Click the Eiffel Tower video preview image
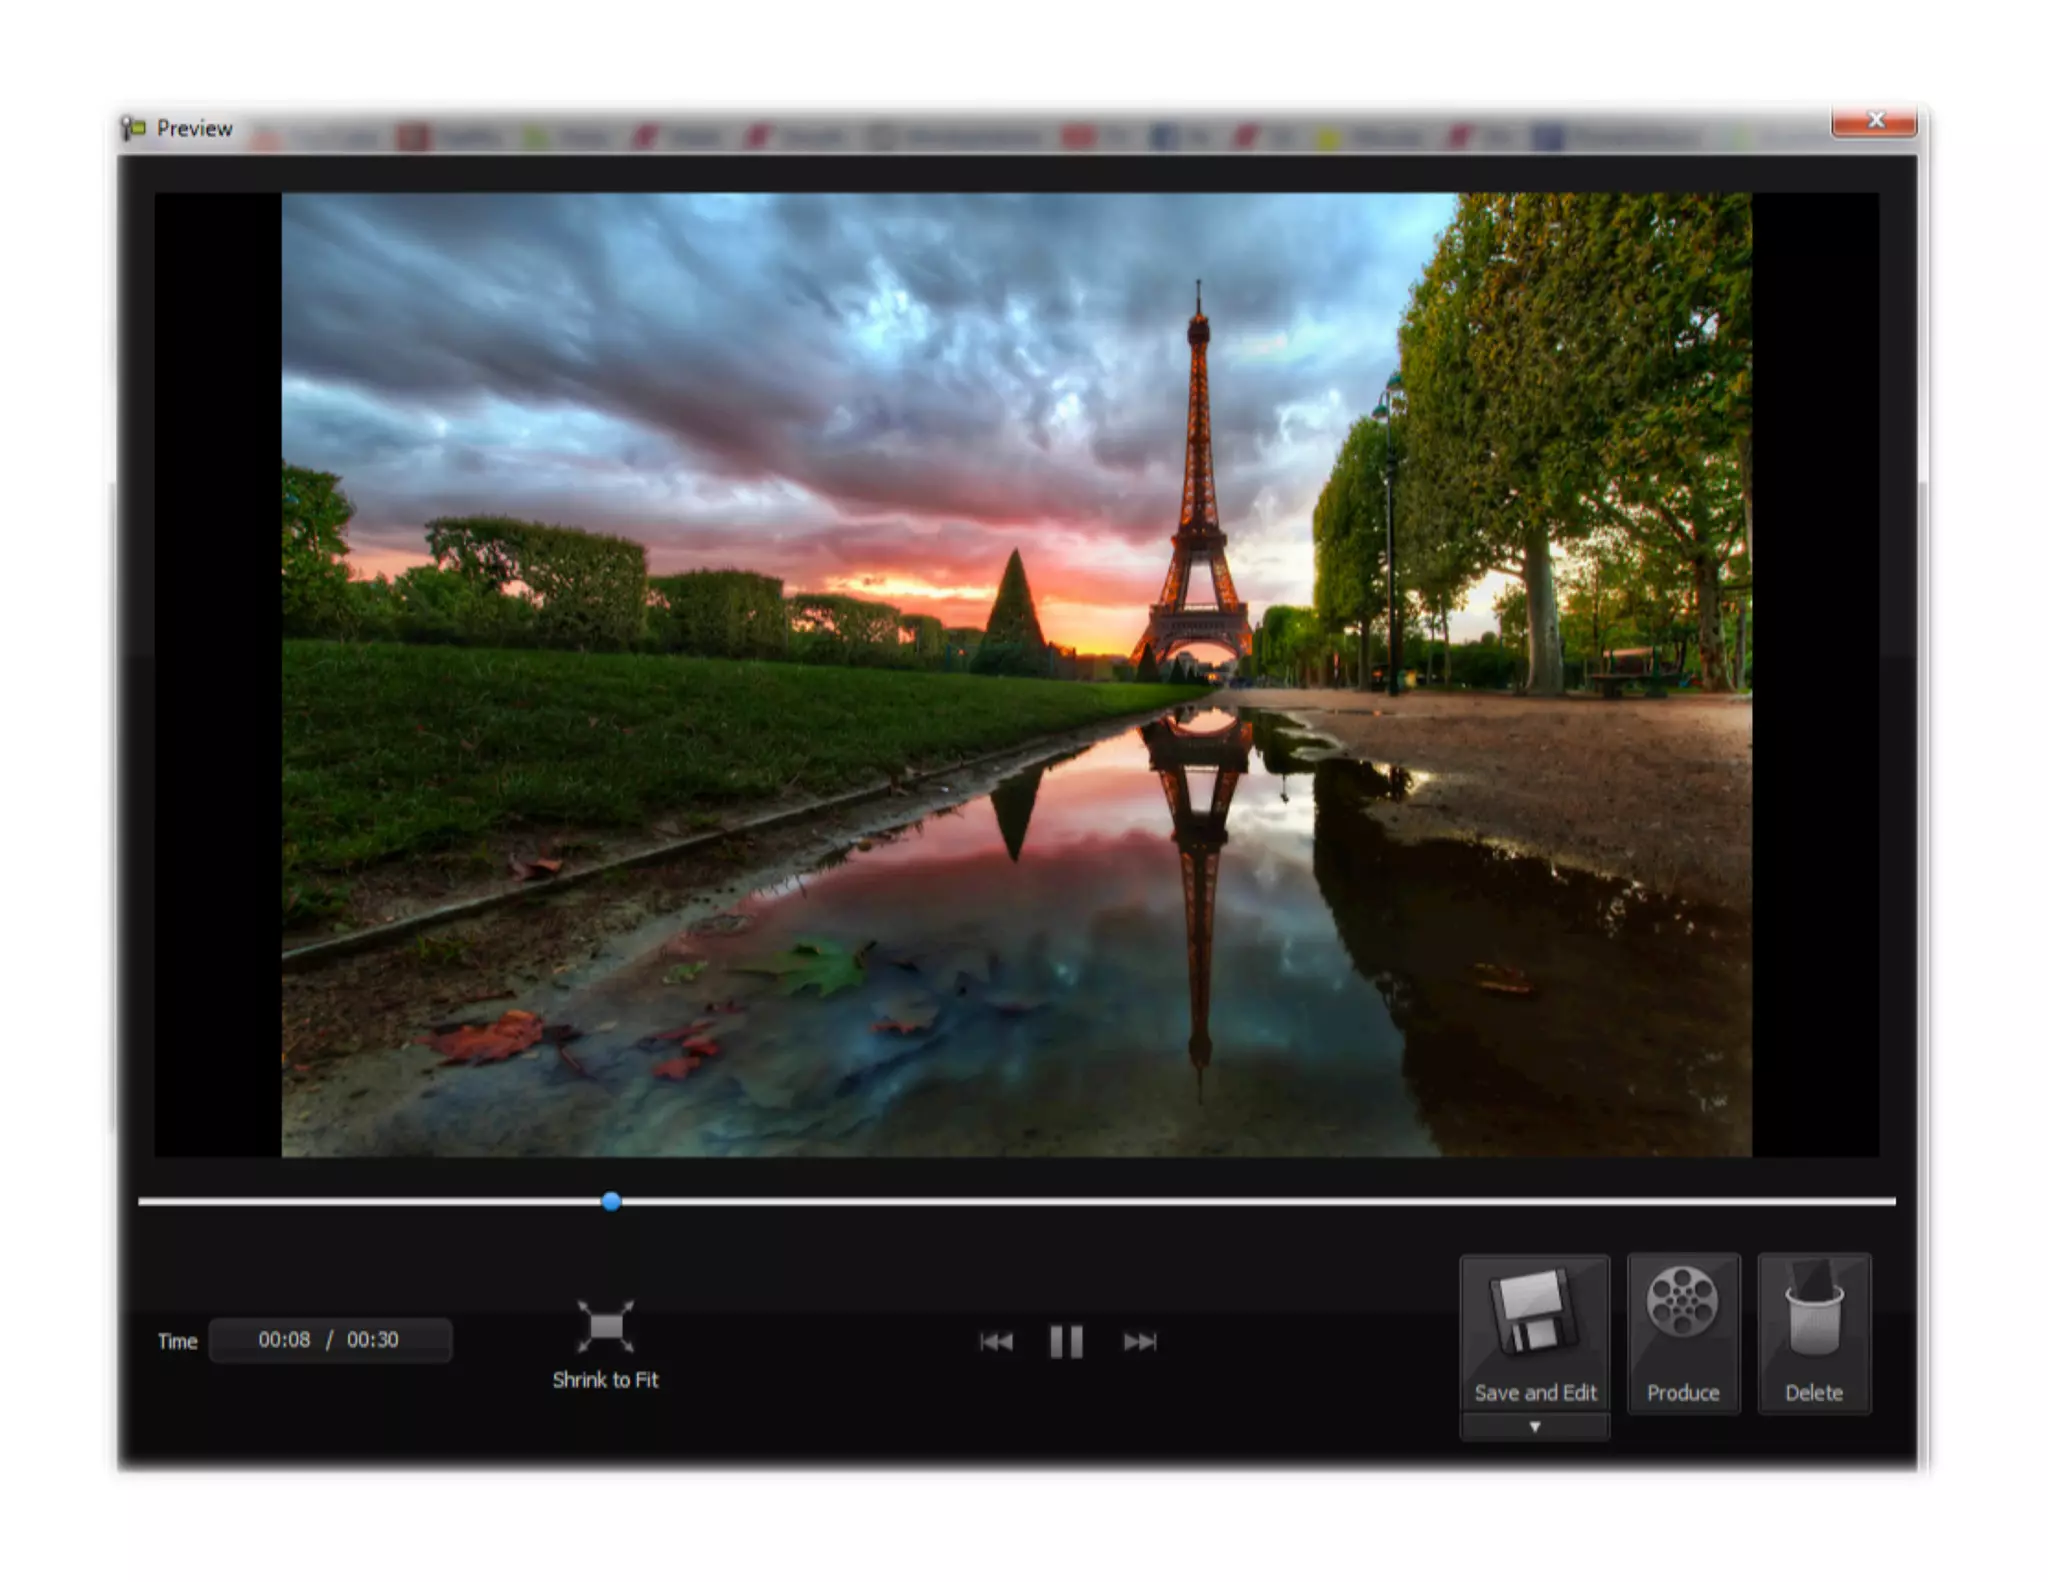This screenshot has height=1582, width=2048. tap(1016, 674)
